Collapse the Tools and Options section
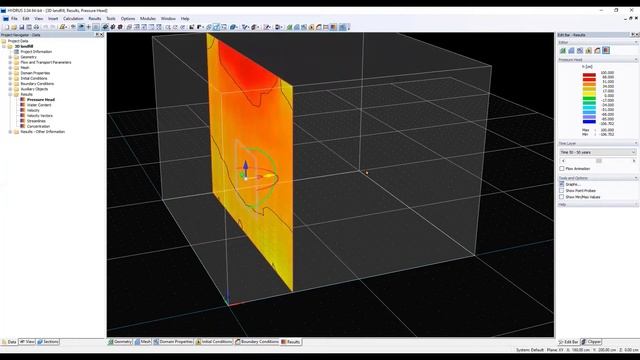Viewport: 640px width, 360px height. (x=636, y=178)
